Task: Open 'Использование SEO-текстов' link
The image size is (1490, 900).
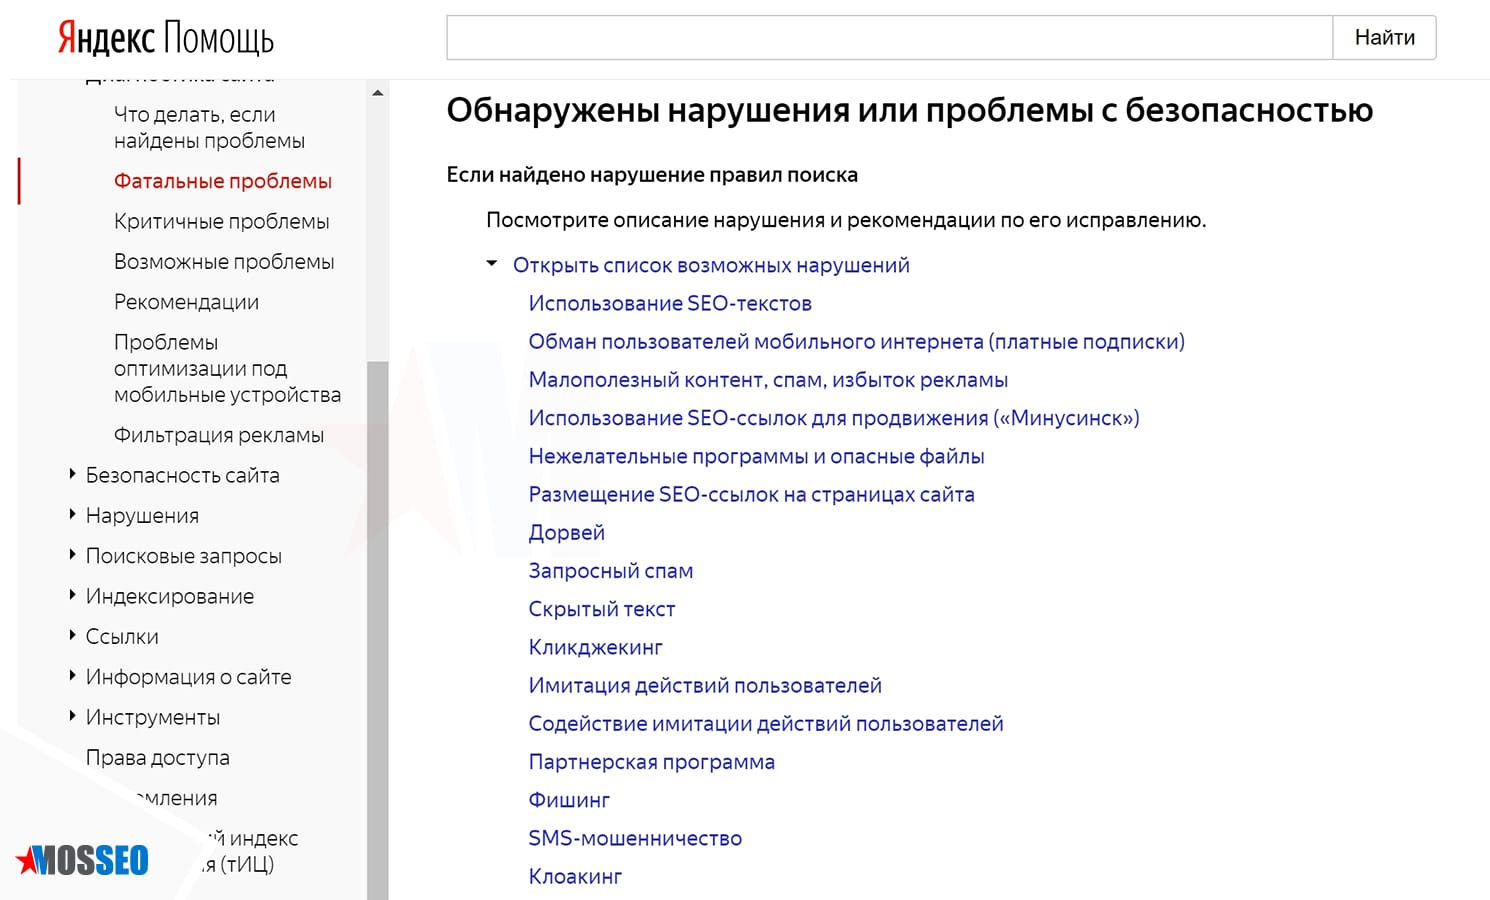Action: (x=670, y=303)
